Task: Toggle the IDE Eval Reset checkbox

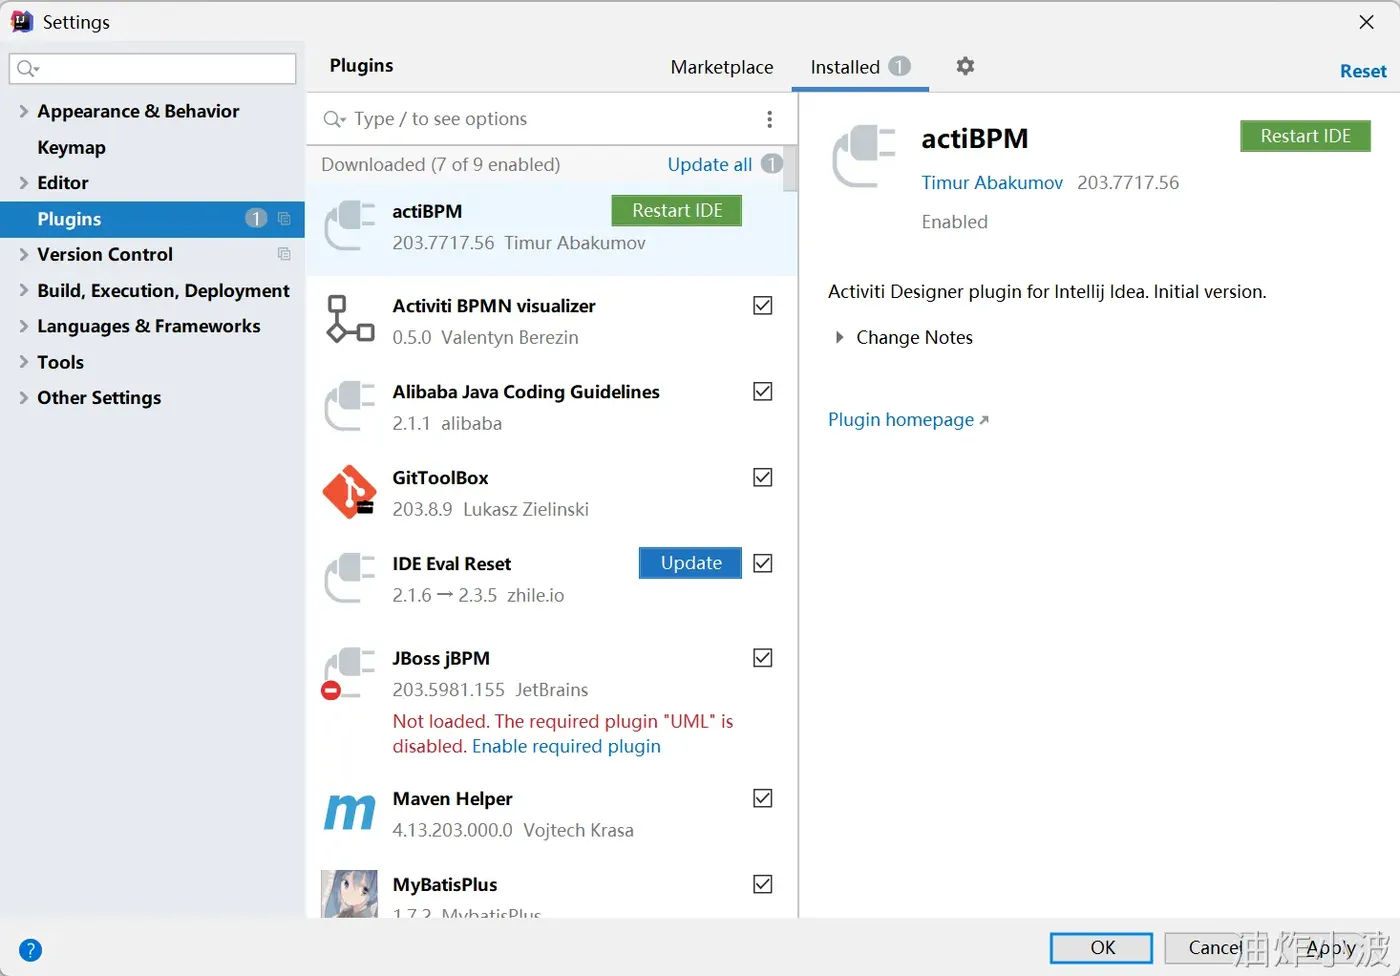Action: [763, 564]
